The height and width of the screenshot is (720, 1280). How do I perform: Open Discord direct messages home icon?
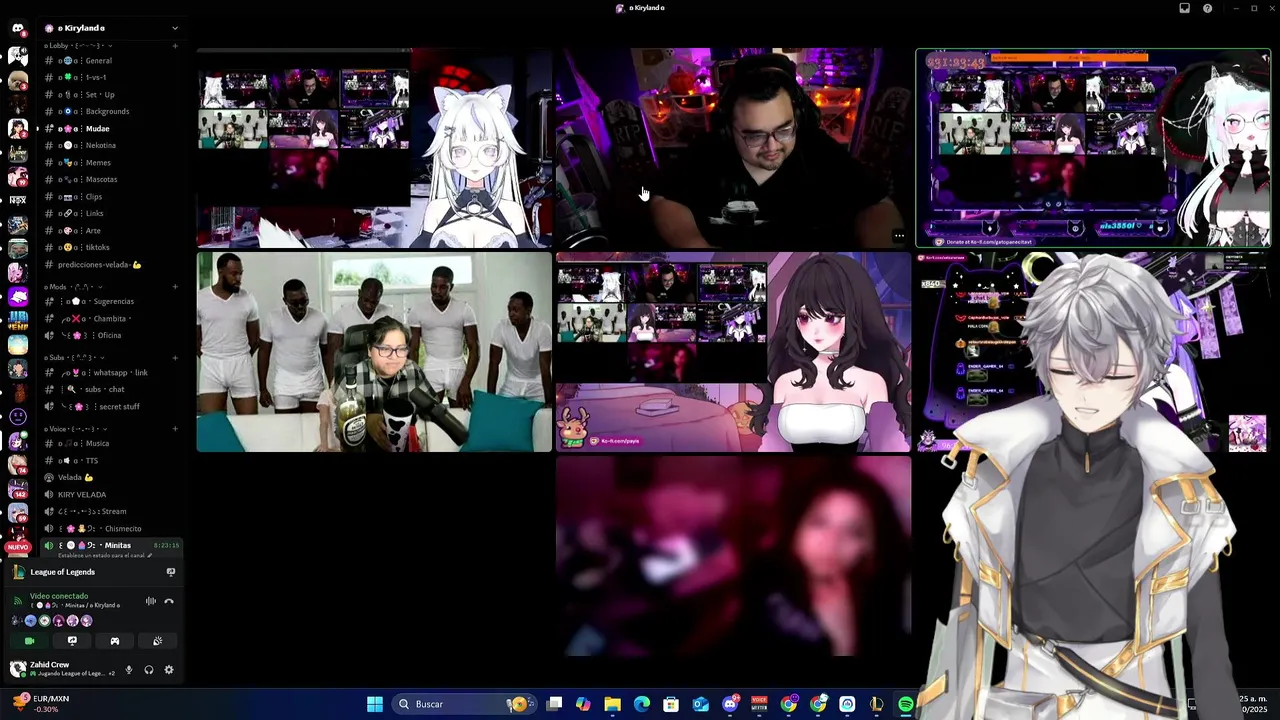pos(18,28)
